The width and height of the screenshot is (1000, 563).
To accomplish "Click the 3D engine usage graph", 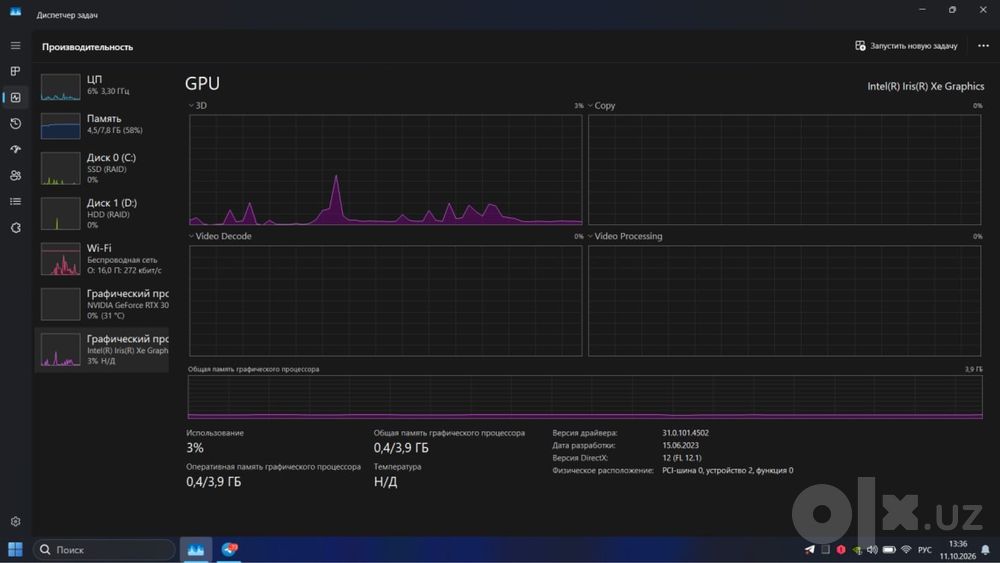I will click(x=386, y=170).
